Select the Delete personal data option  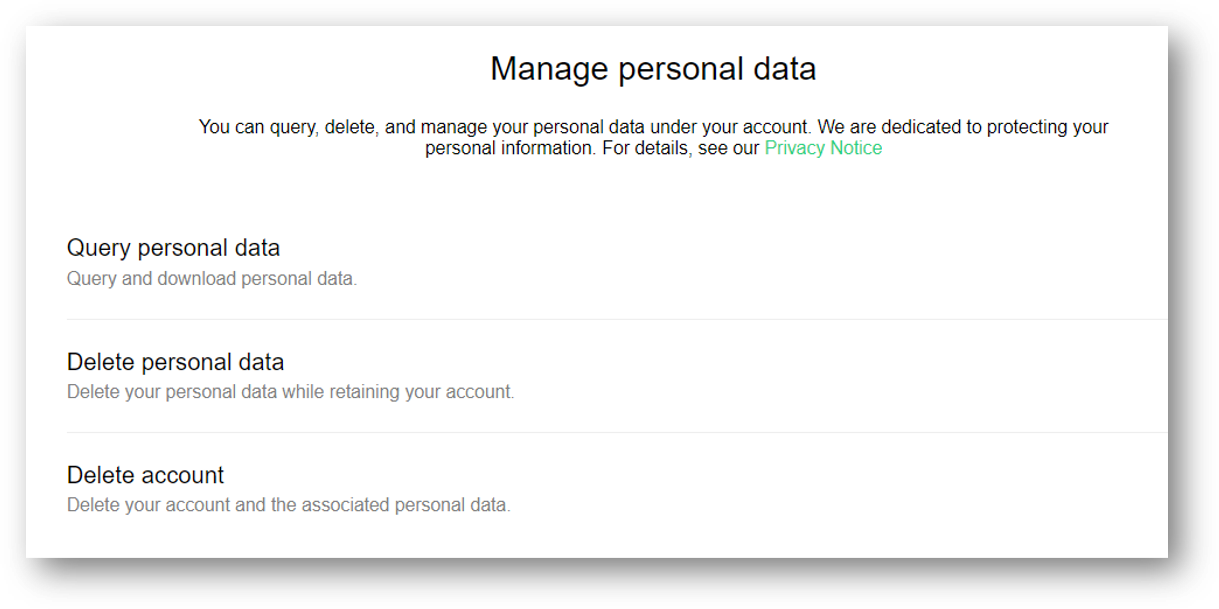tap(175, 362)
